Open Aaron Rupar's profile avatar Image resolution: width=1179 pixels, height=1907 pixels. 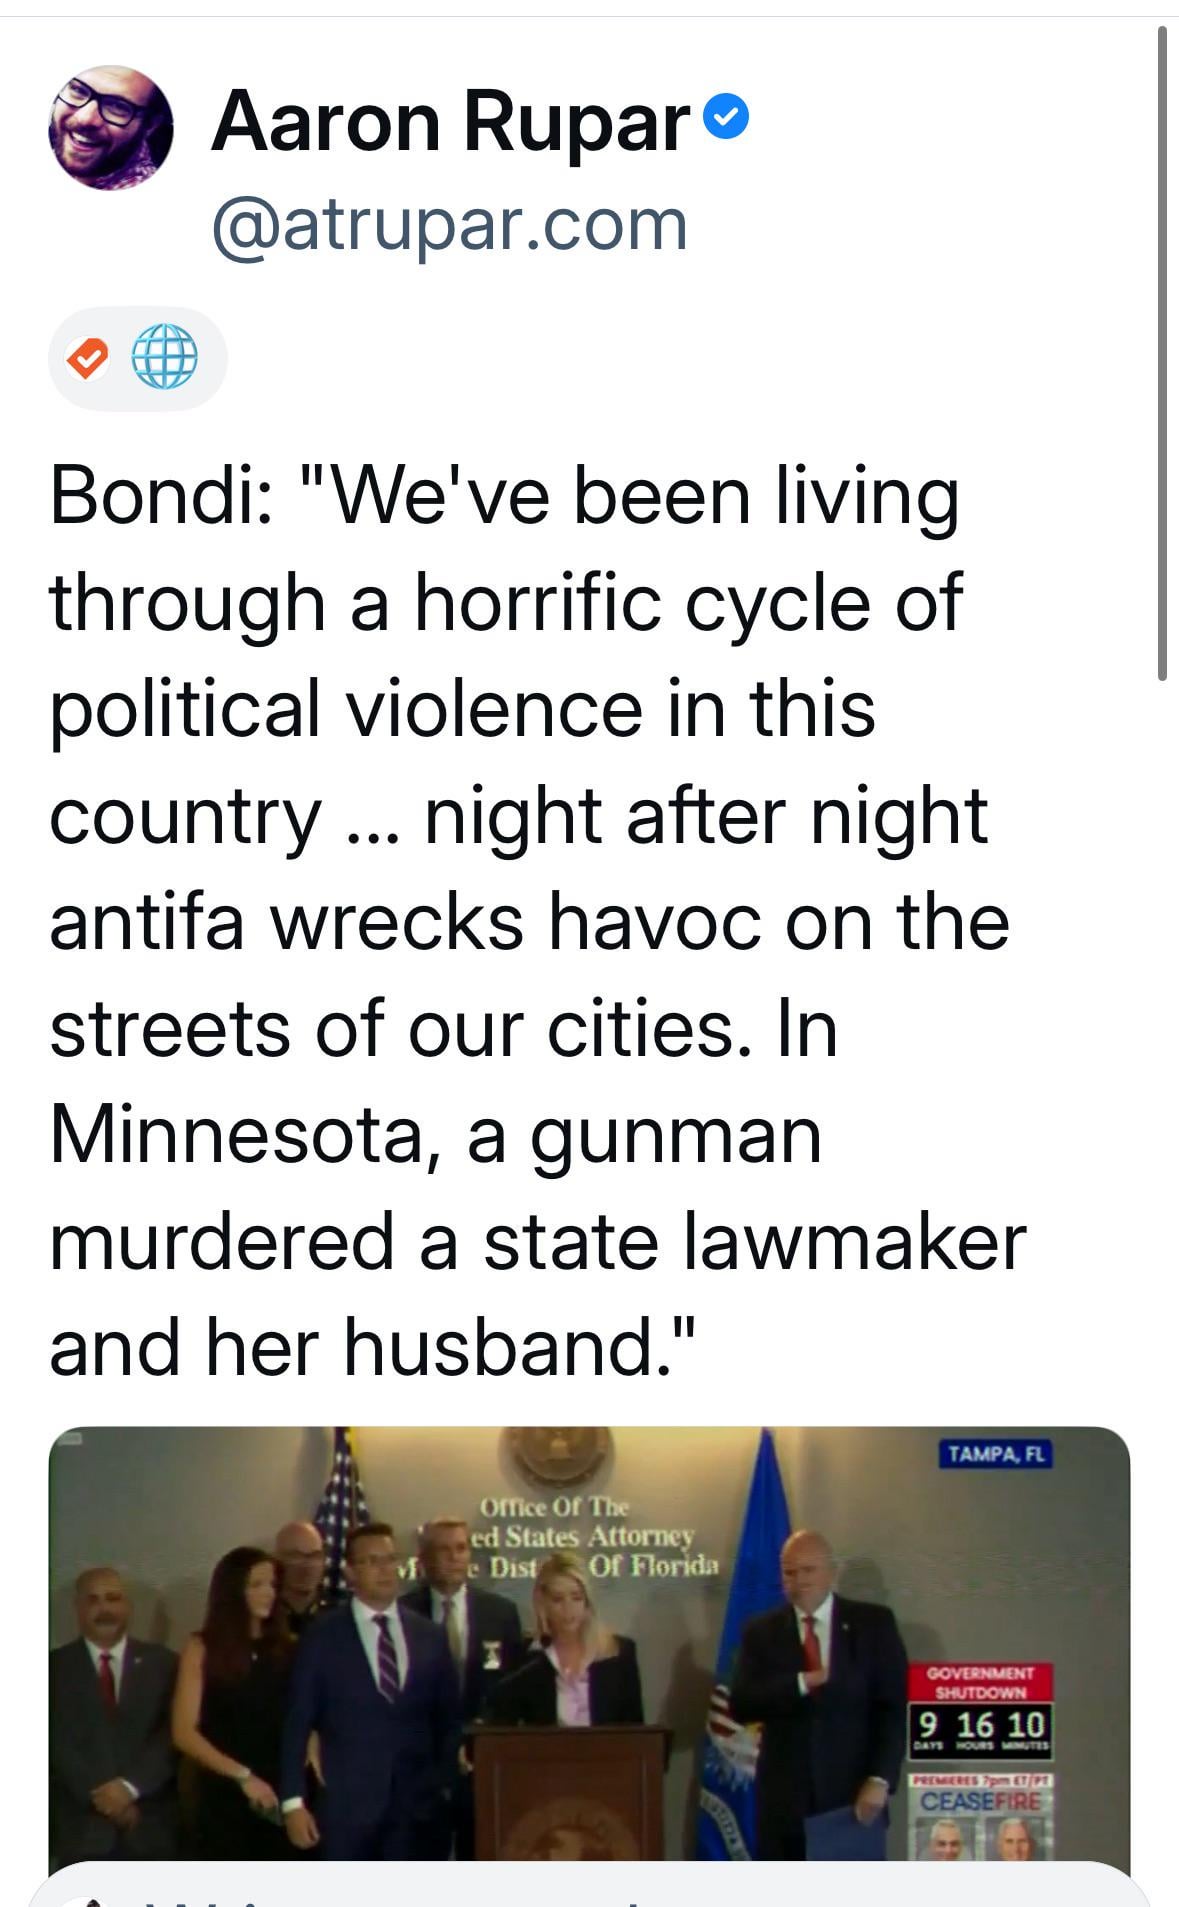[x=110, y=127]
